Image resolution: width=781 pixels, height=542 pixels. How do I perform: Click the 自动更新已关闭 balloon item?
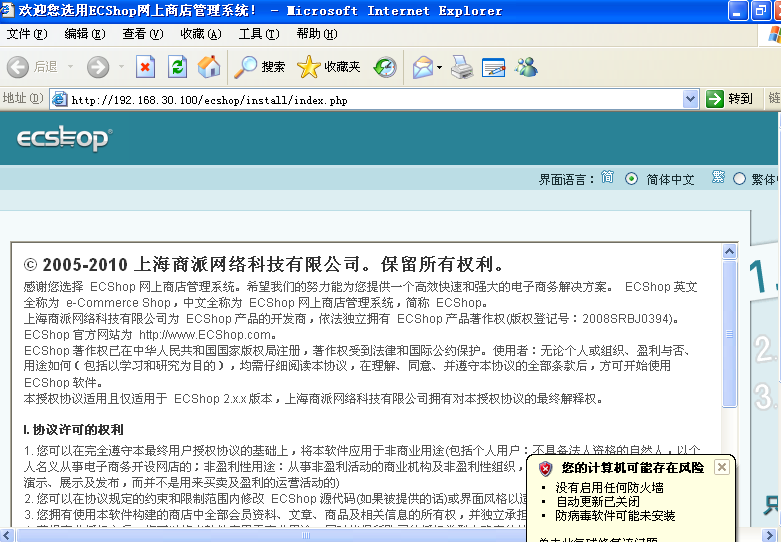[597, 501]
